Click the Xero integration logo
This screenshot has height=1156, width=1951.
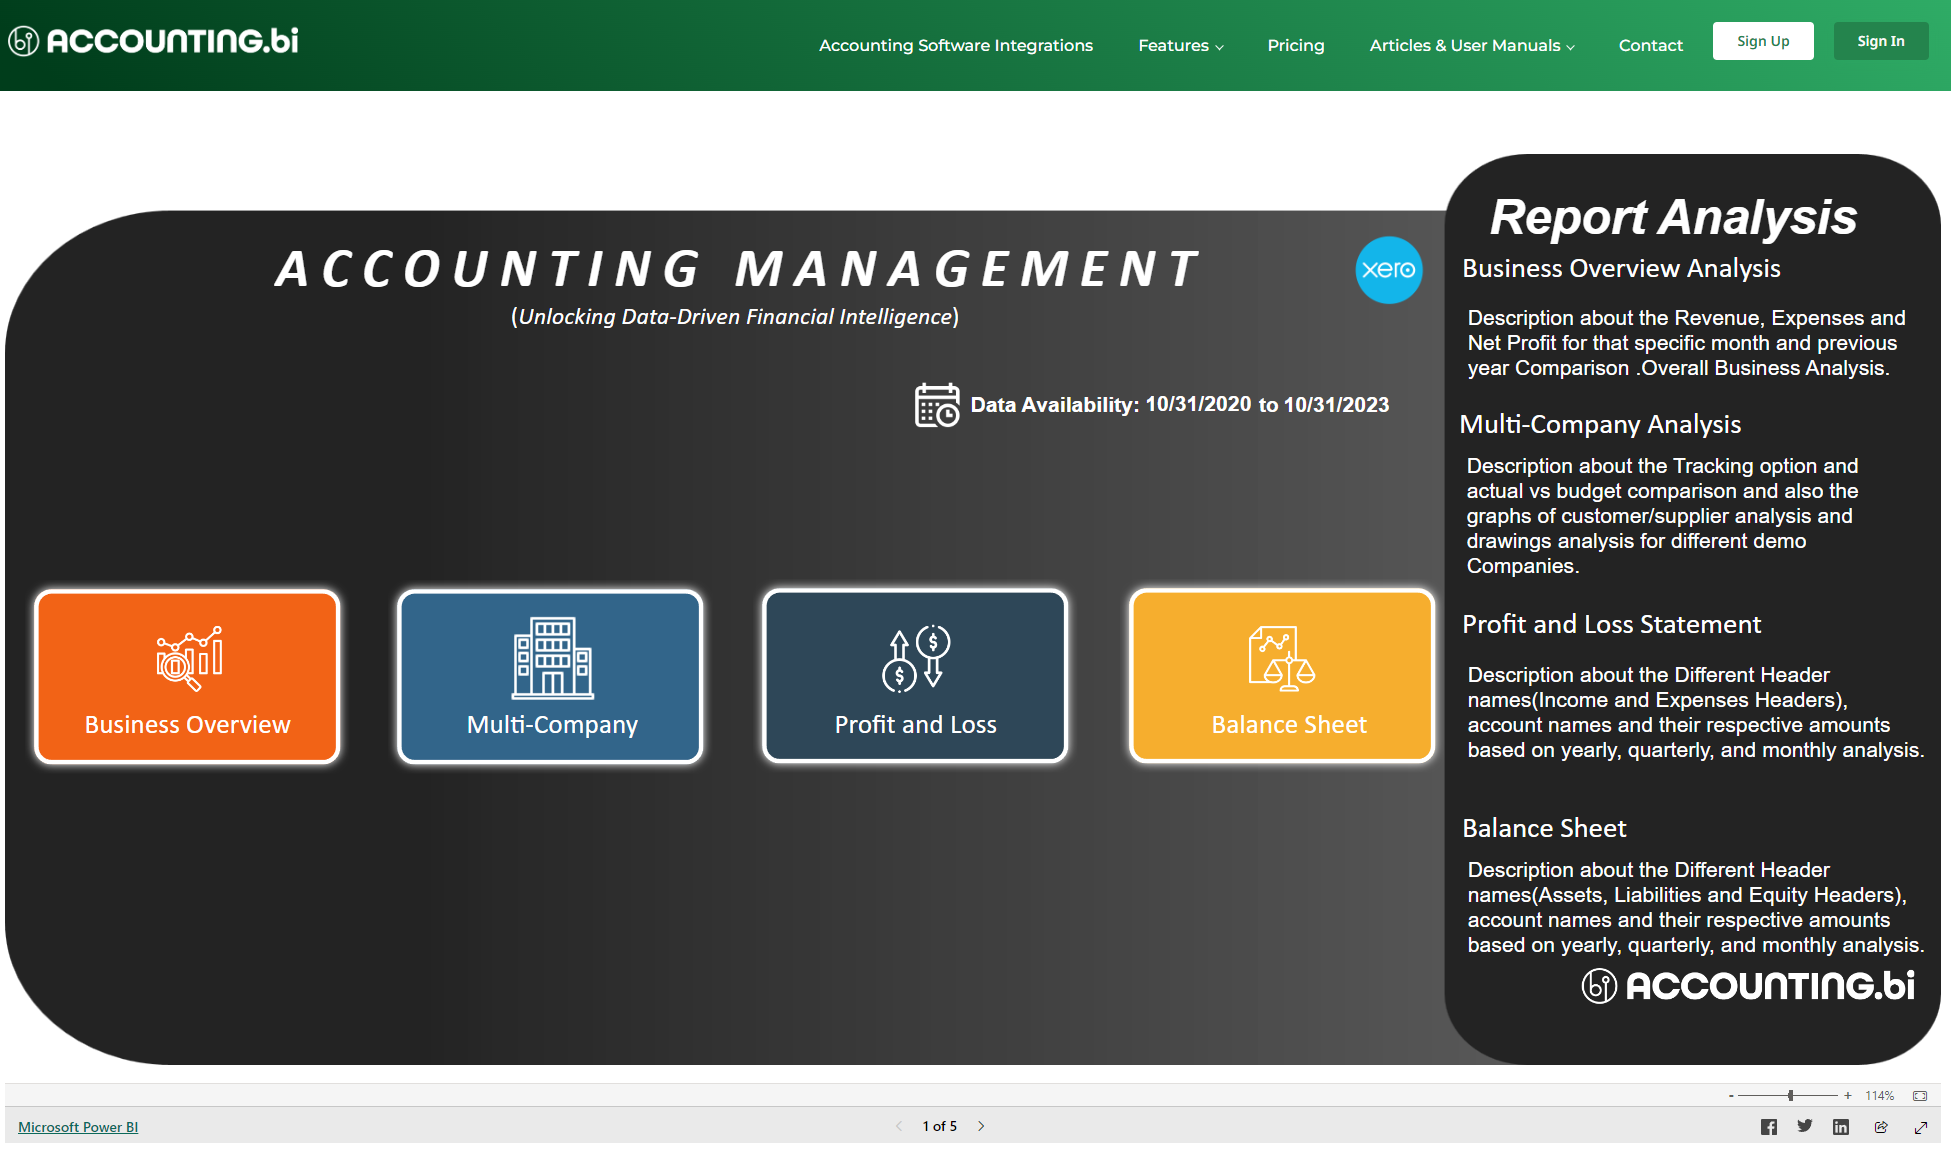click(x=1389, y=270)
